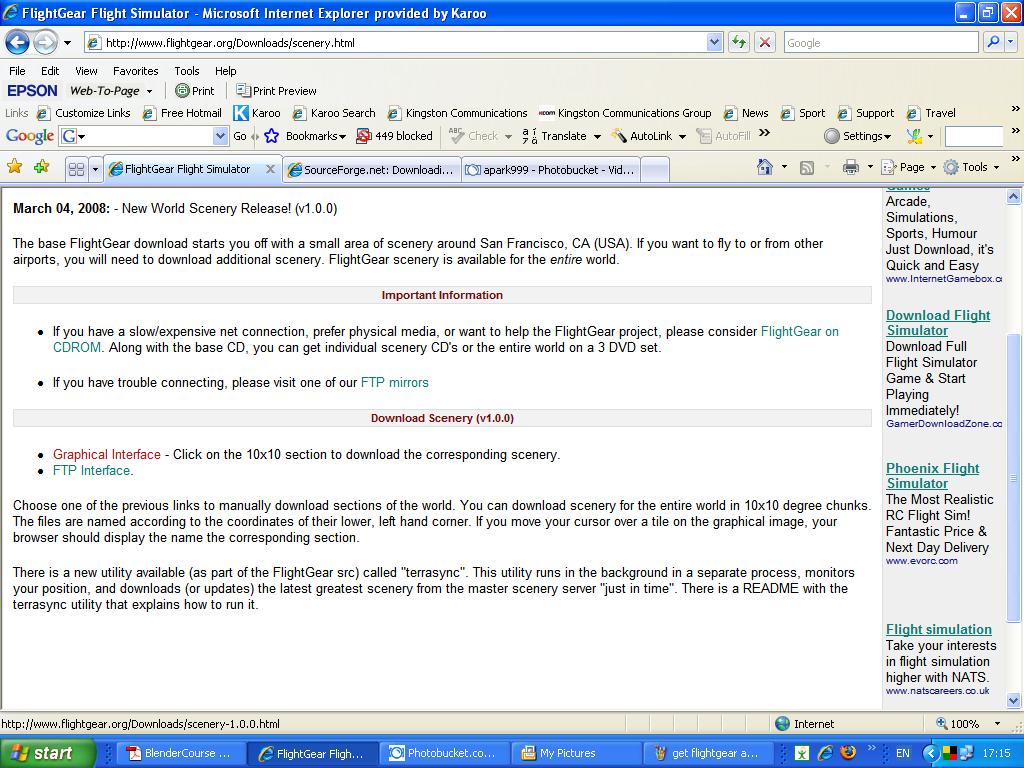Click the 449 blocked popup blocker

[394, 136]
